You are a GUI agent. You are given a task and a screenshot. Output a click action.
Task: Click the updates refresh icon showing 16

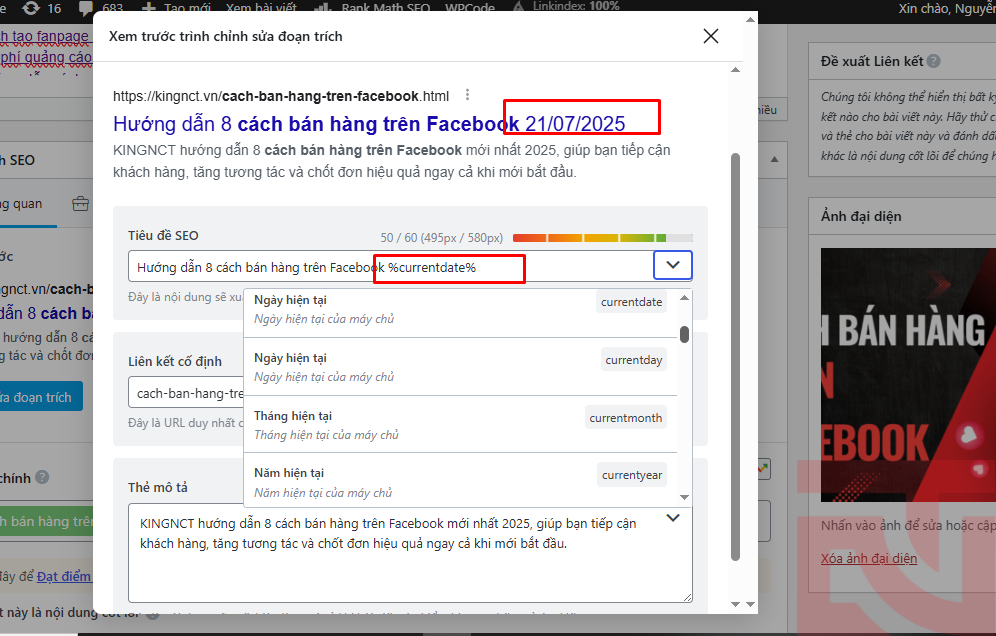(30, 8)
